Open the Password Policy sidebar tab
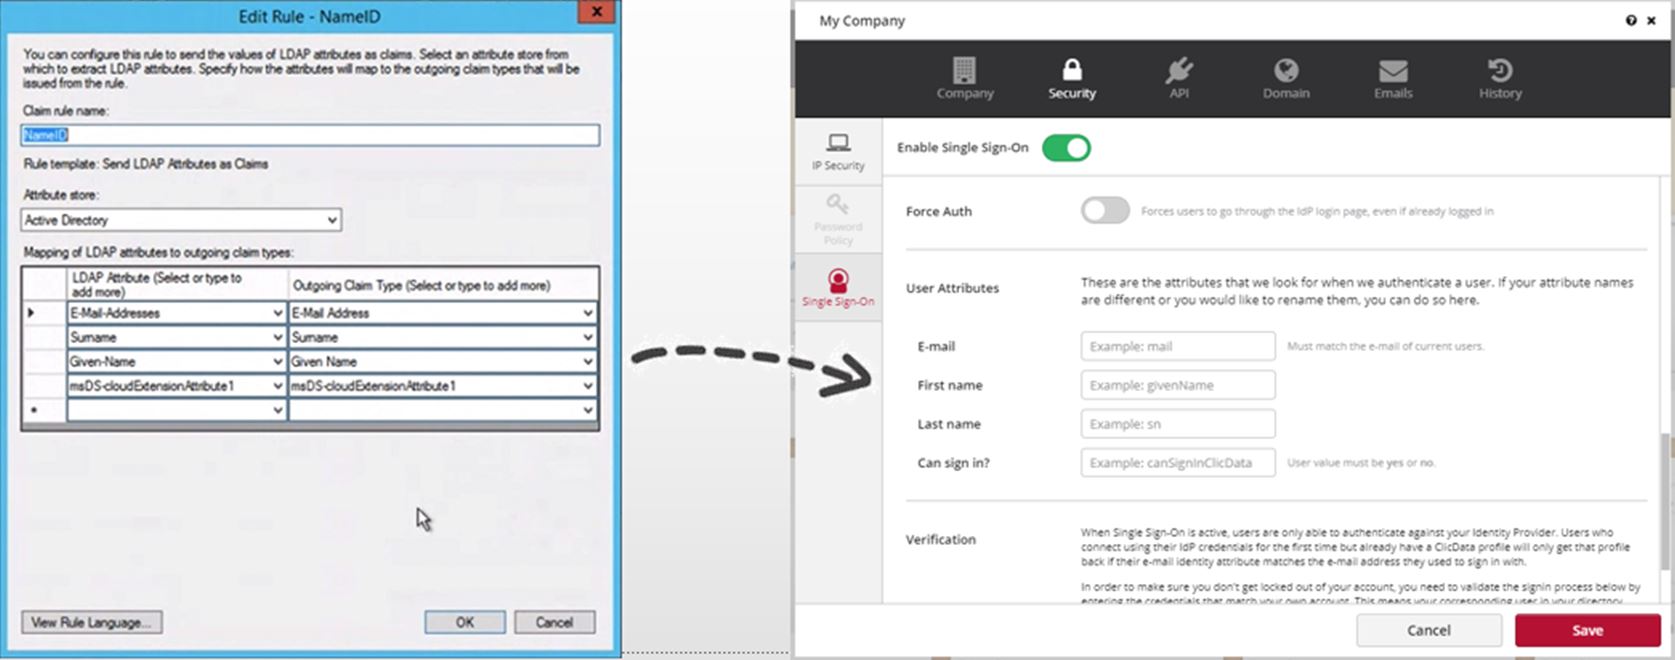 [838, 220]
